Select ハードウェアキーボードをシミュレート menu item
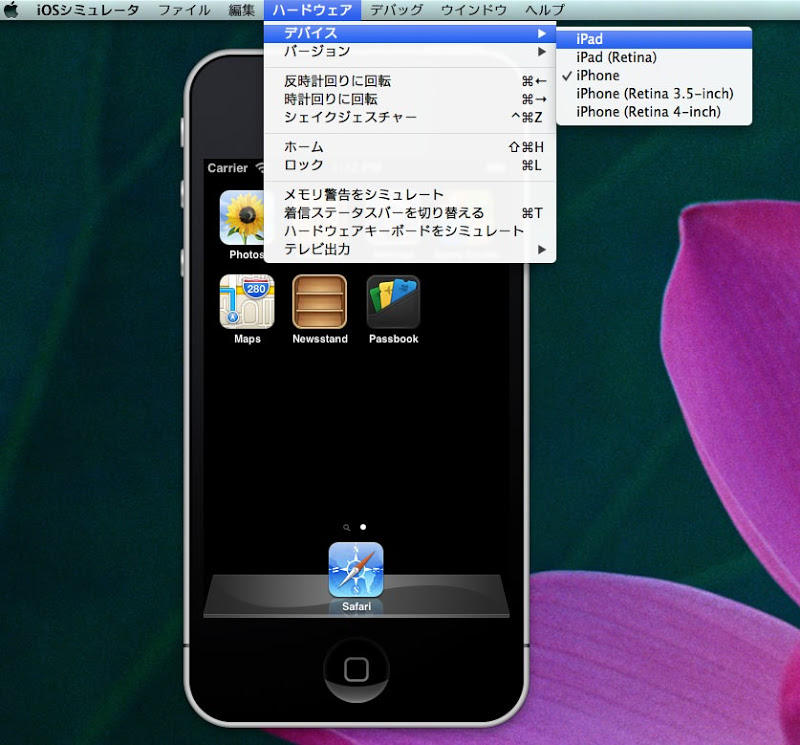 point(410,231)
